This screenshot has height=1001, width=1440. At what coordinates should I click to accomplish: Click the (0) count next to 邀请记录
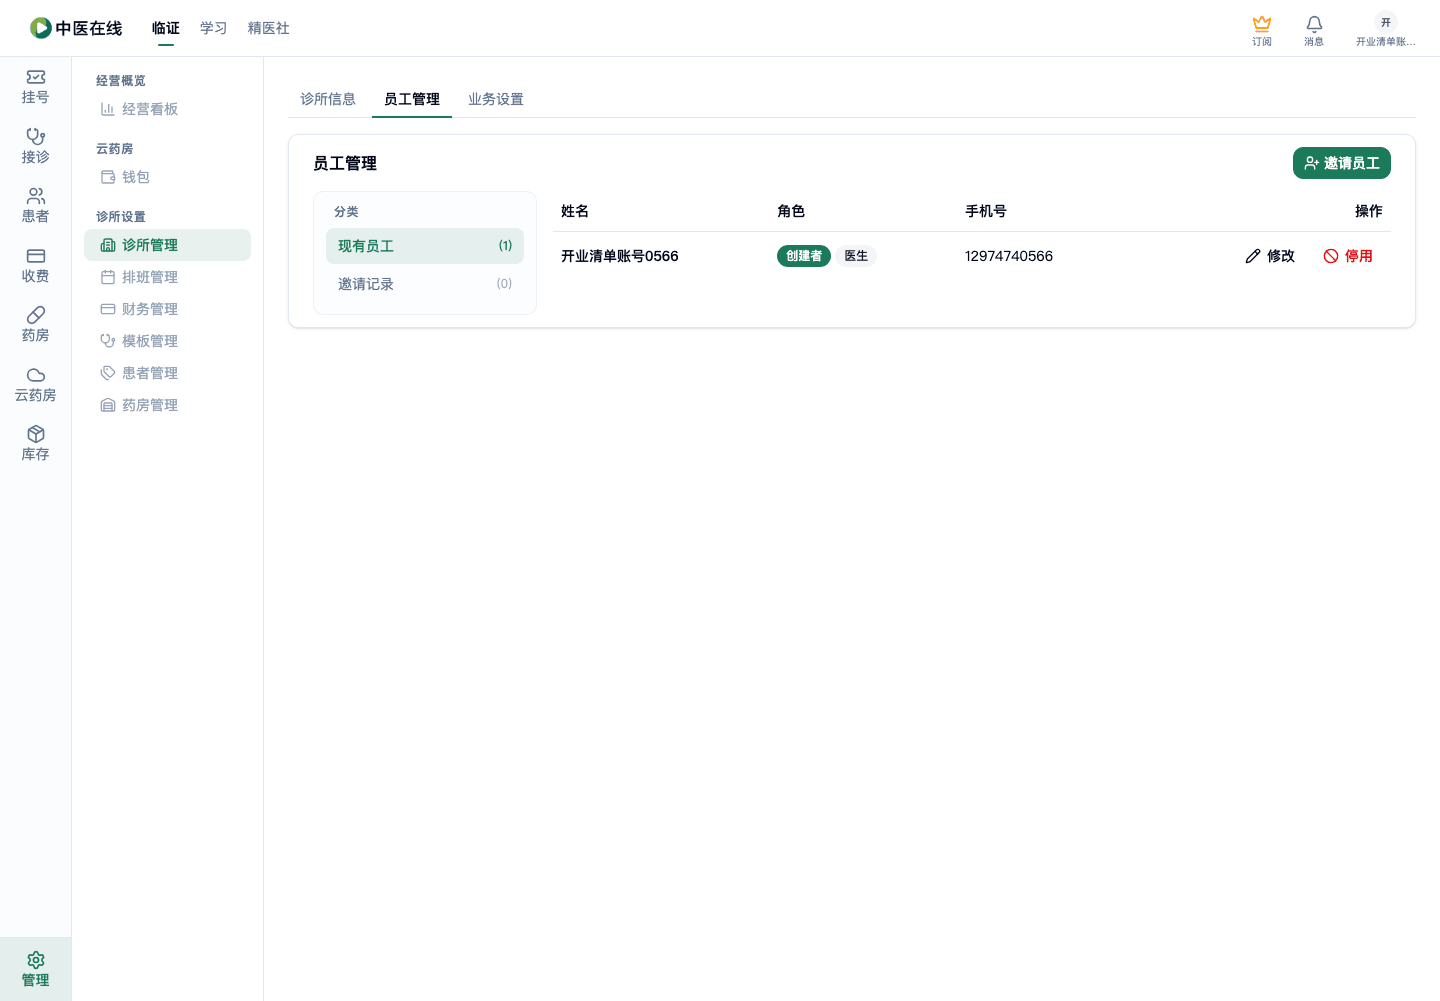pos(504,284)
